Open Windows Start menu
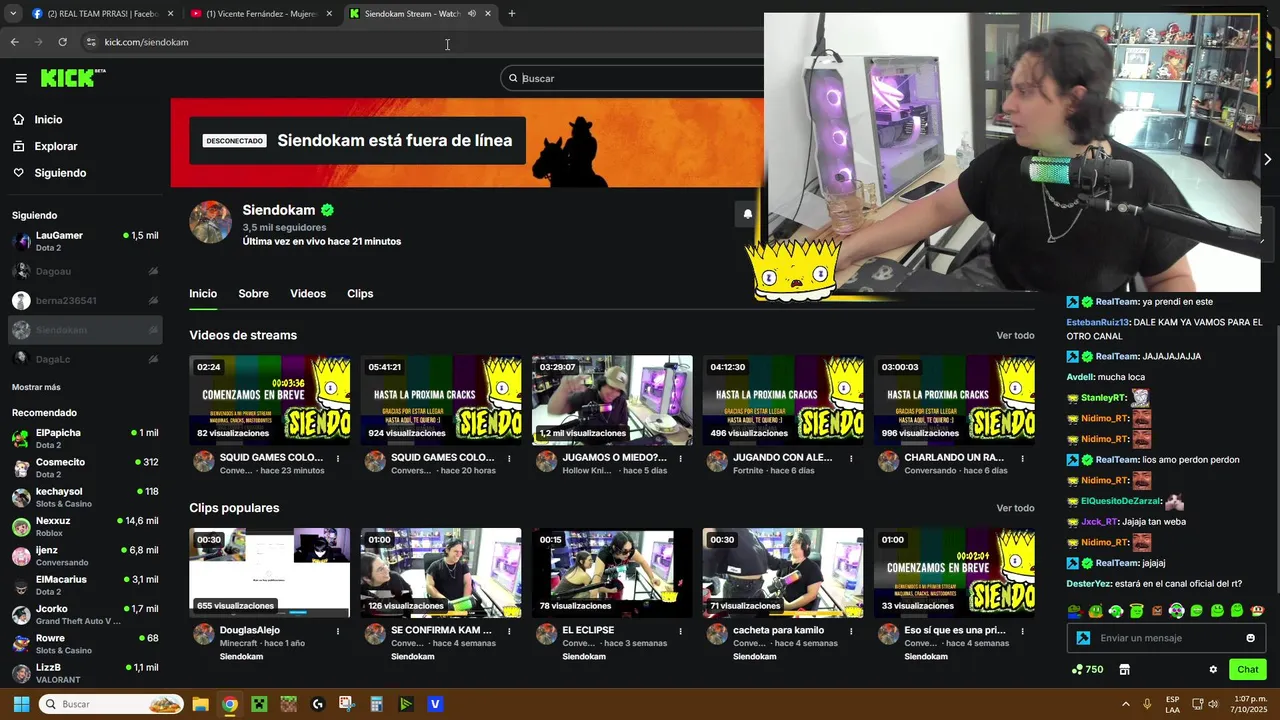This screenshot has width=1280, height=720. (21, 704)
